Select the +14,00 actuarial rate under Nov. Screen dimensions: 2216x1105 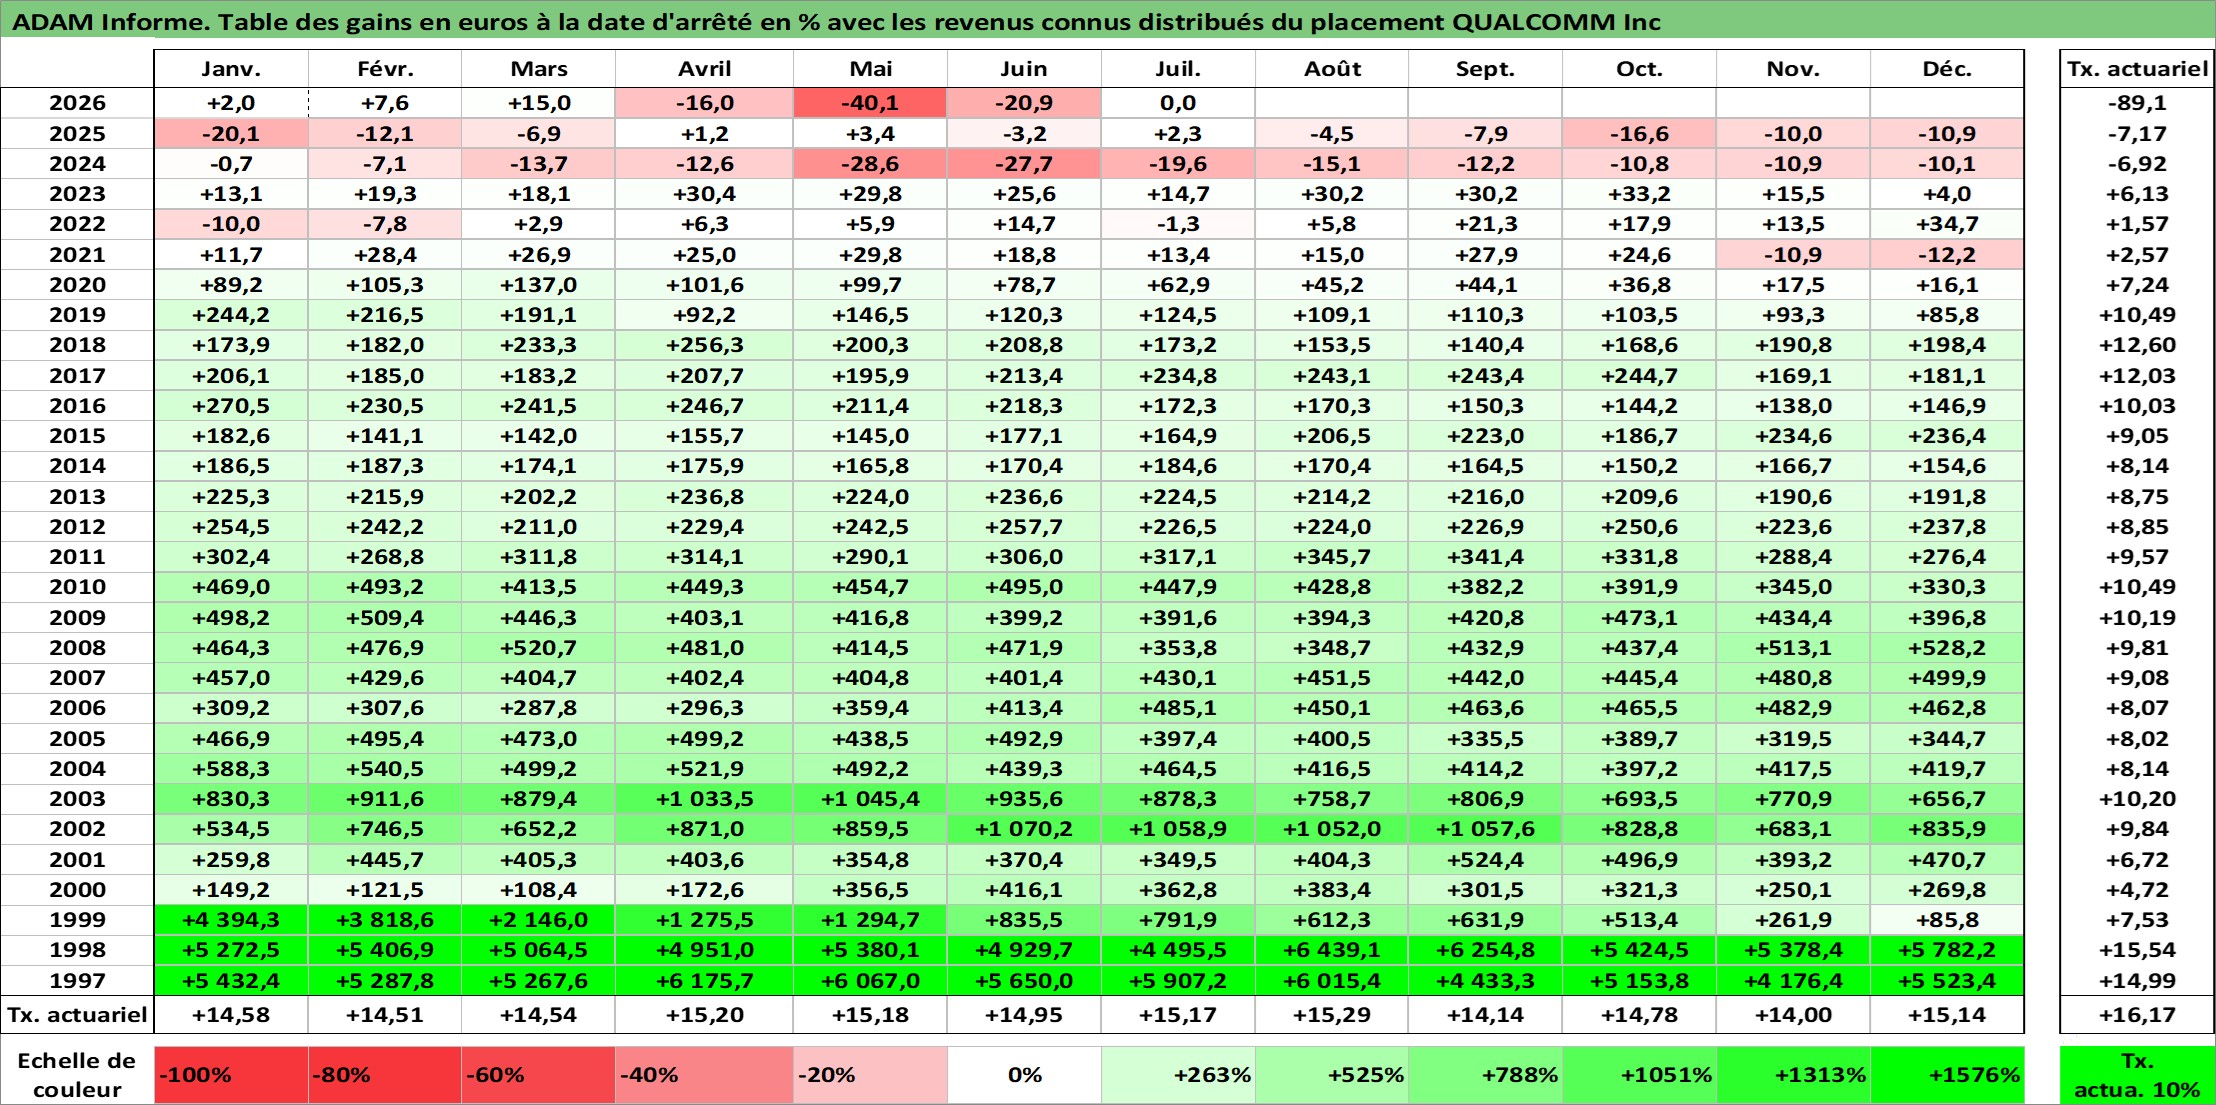click(1793, 1015)
